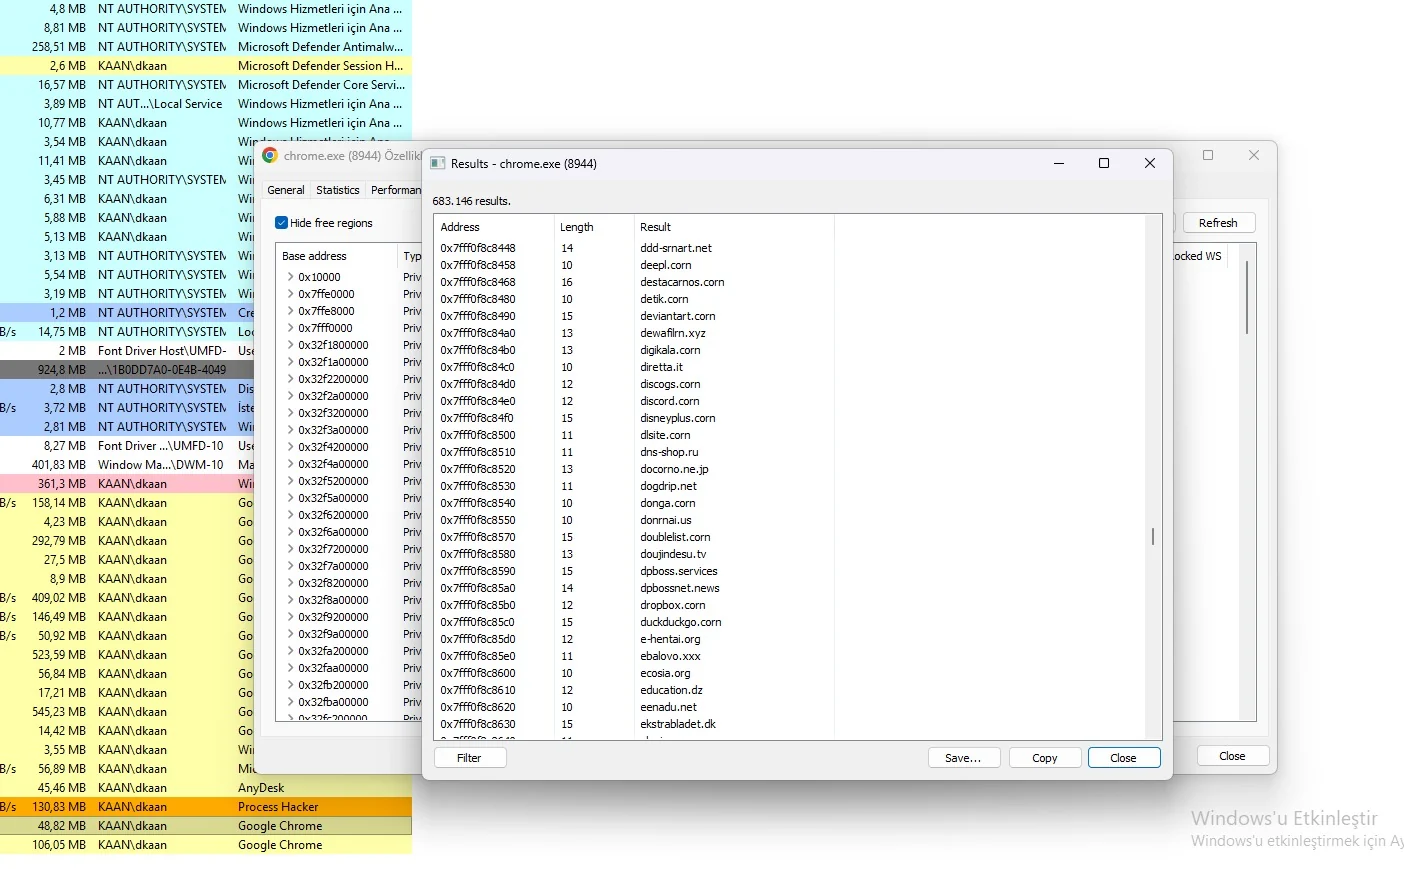Open the Statistics tab

(338, 190)
